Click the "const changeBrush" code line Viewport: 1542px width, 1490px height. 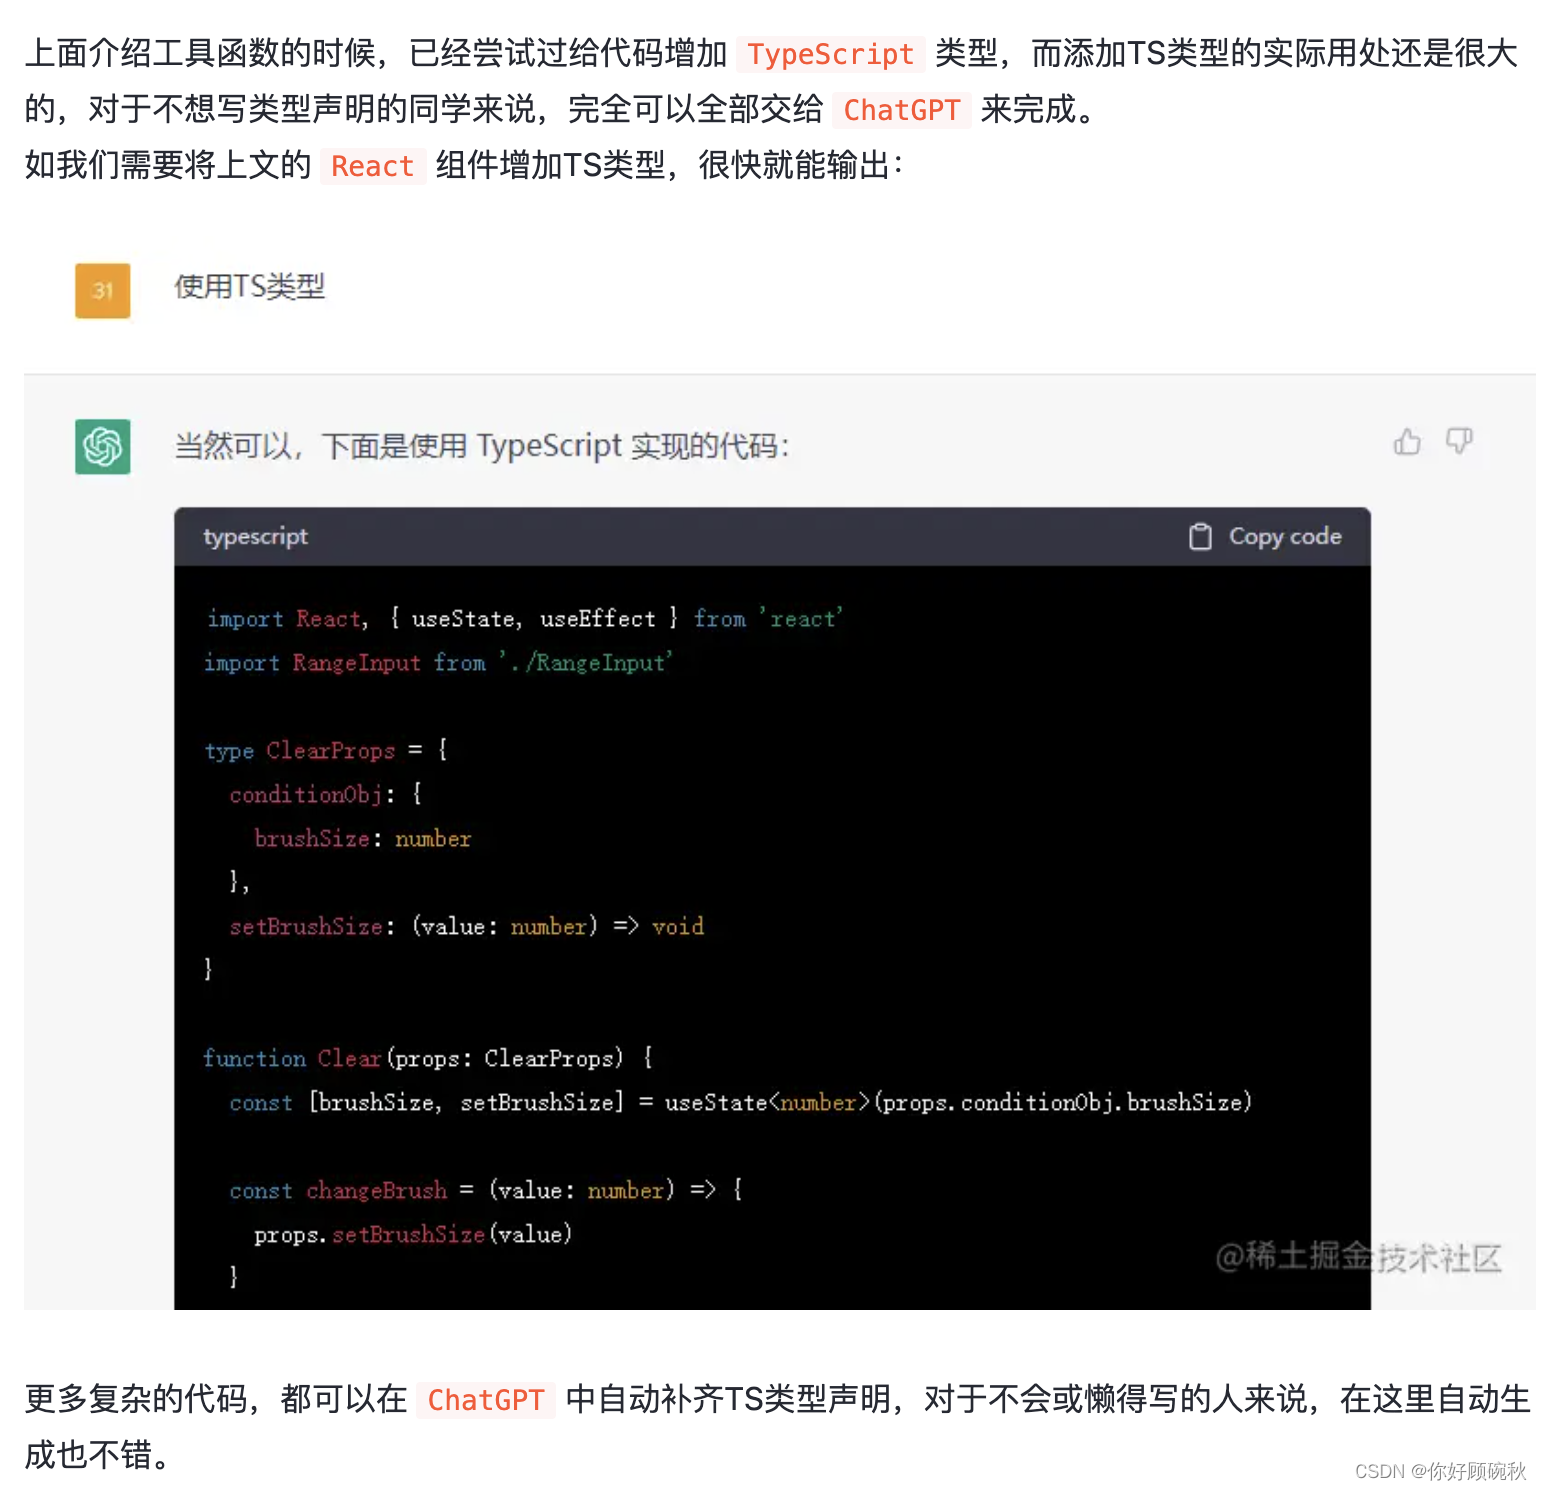486,1191
